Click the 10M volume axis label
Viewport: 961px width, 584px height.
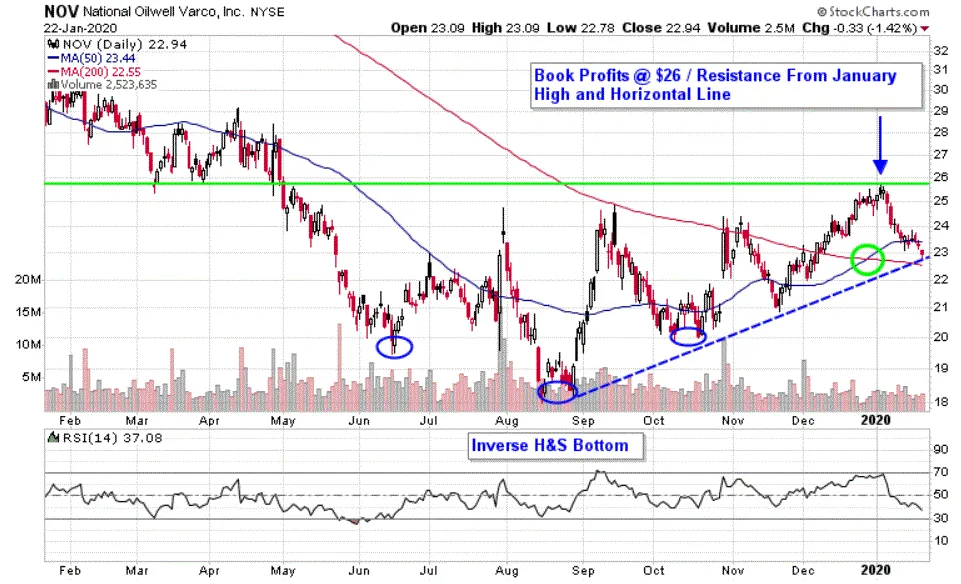point(28,344)
